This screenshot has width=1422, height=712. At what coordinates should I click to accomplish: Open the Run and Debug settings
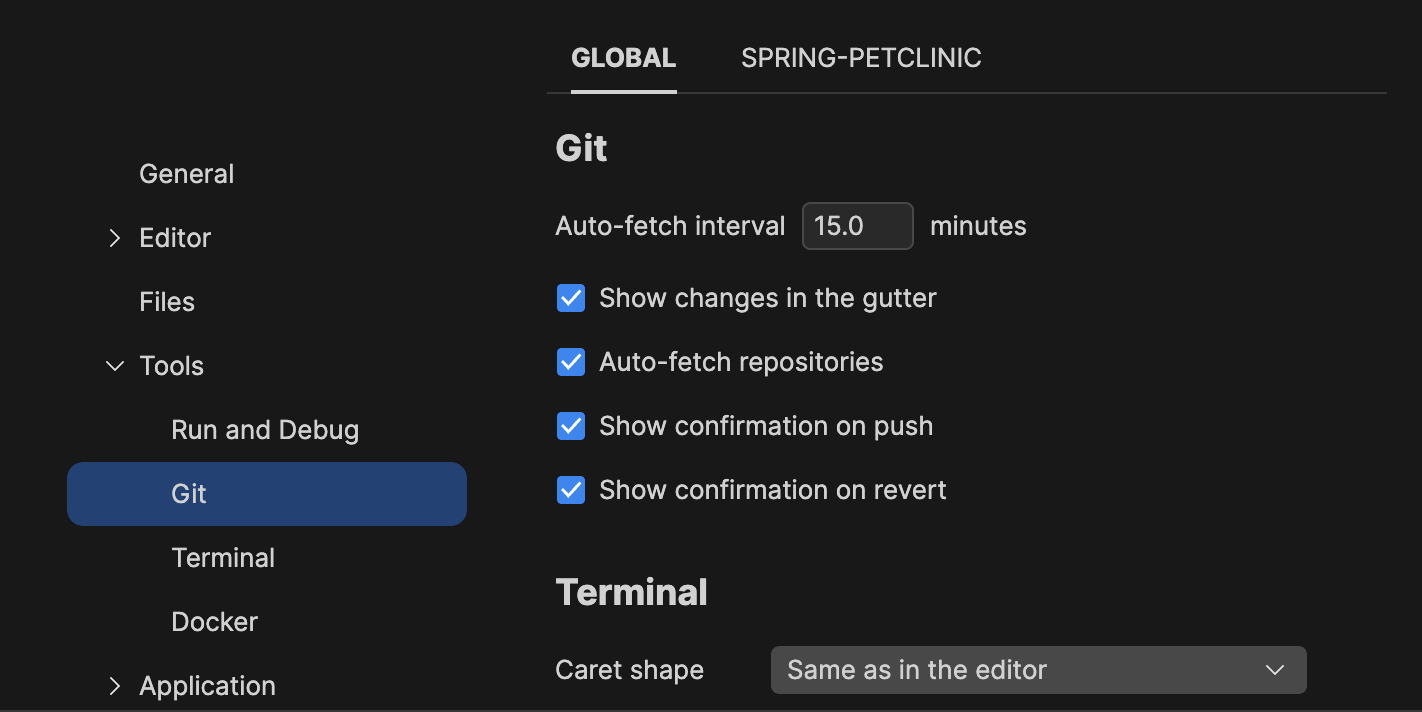264,429
